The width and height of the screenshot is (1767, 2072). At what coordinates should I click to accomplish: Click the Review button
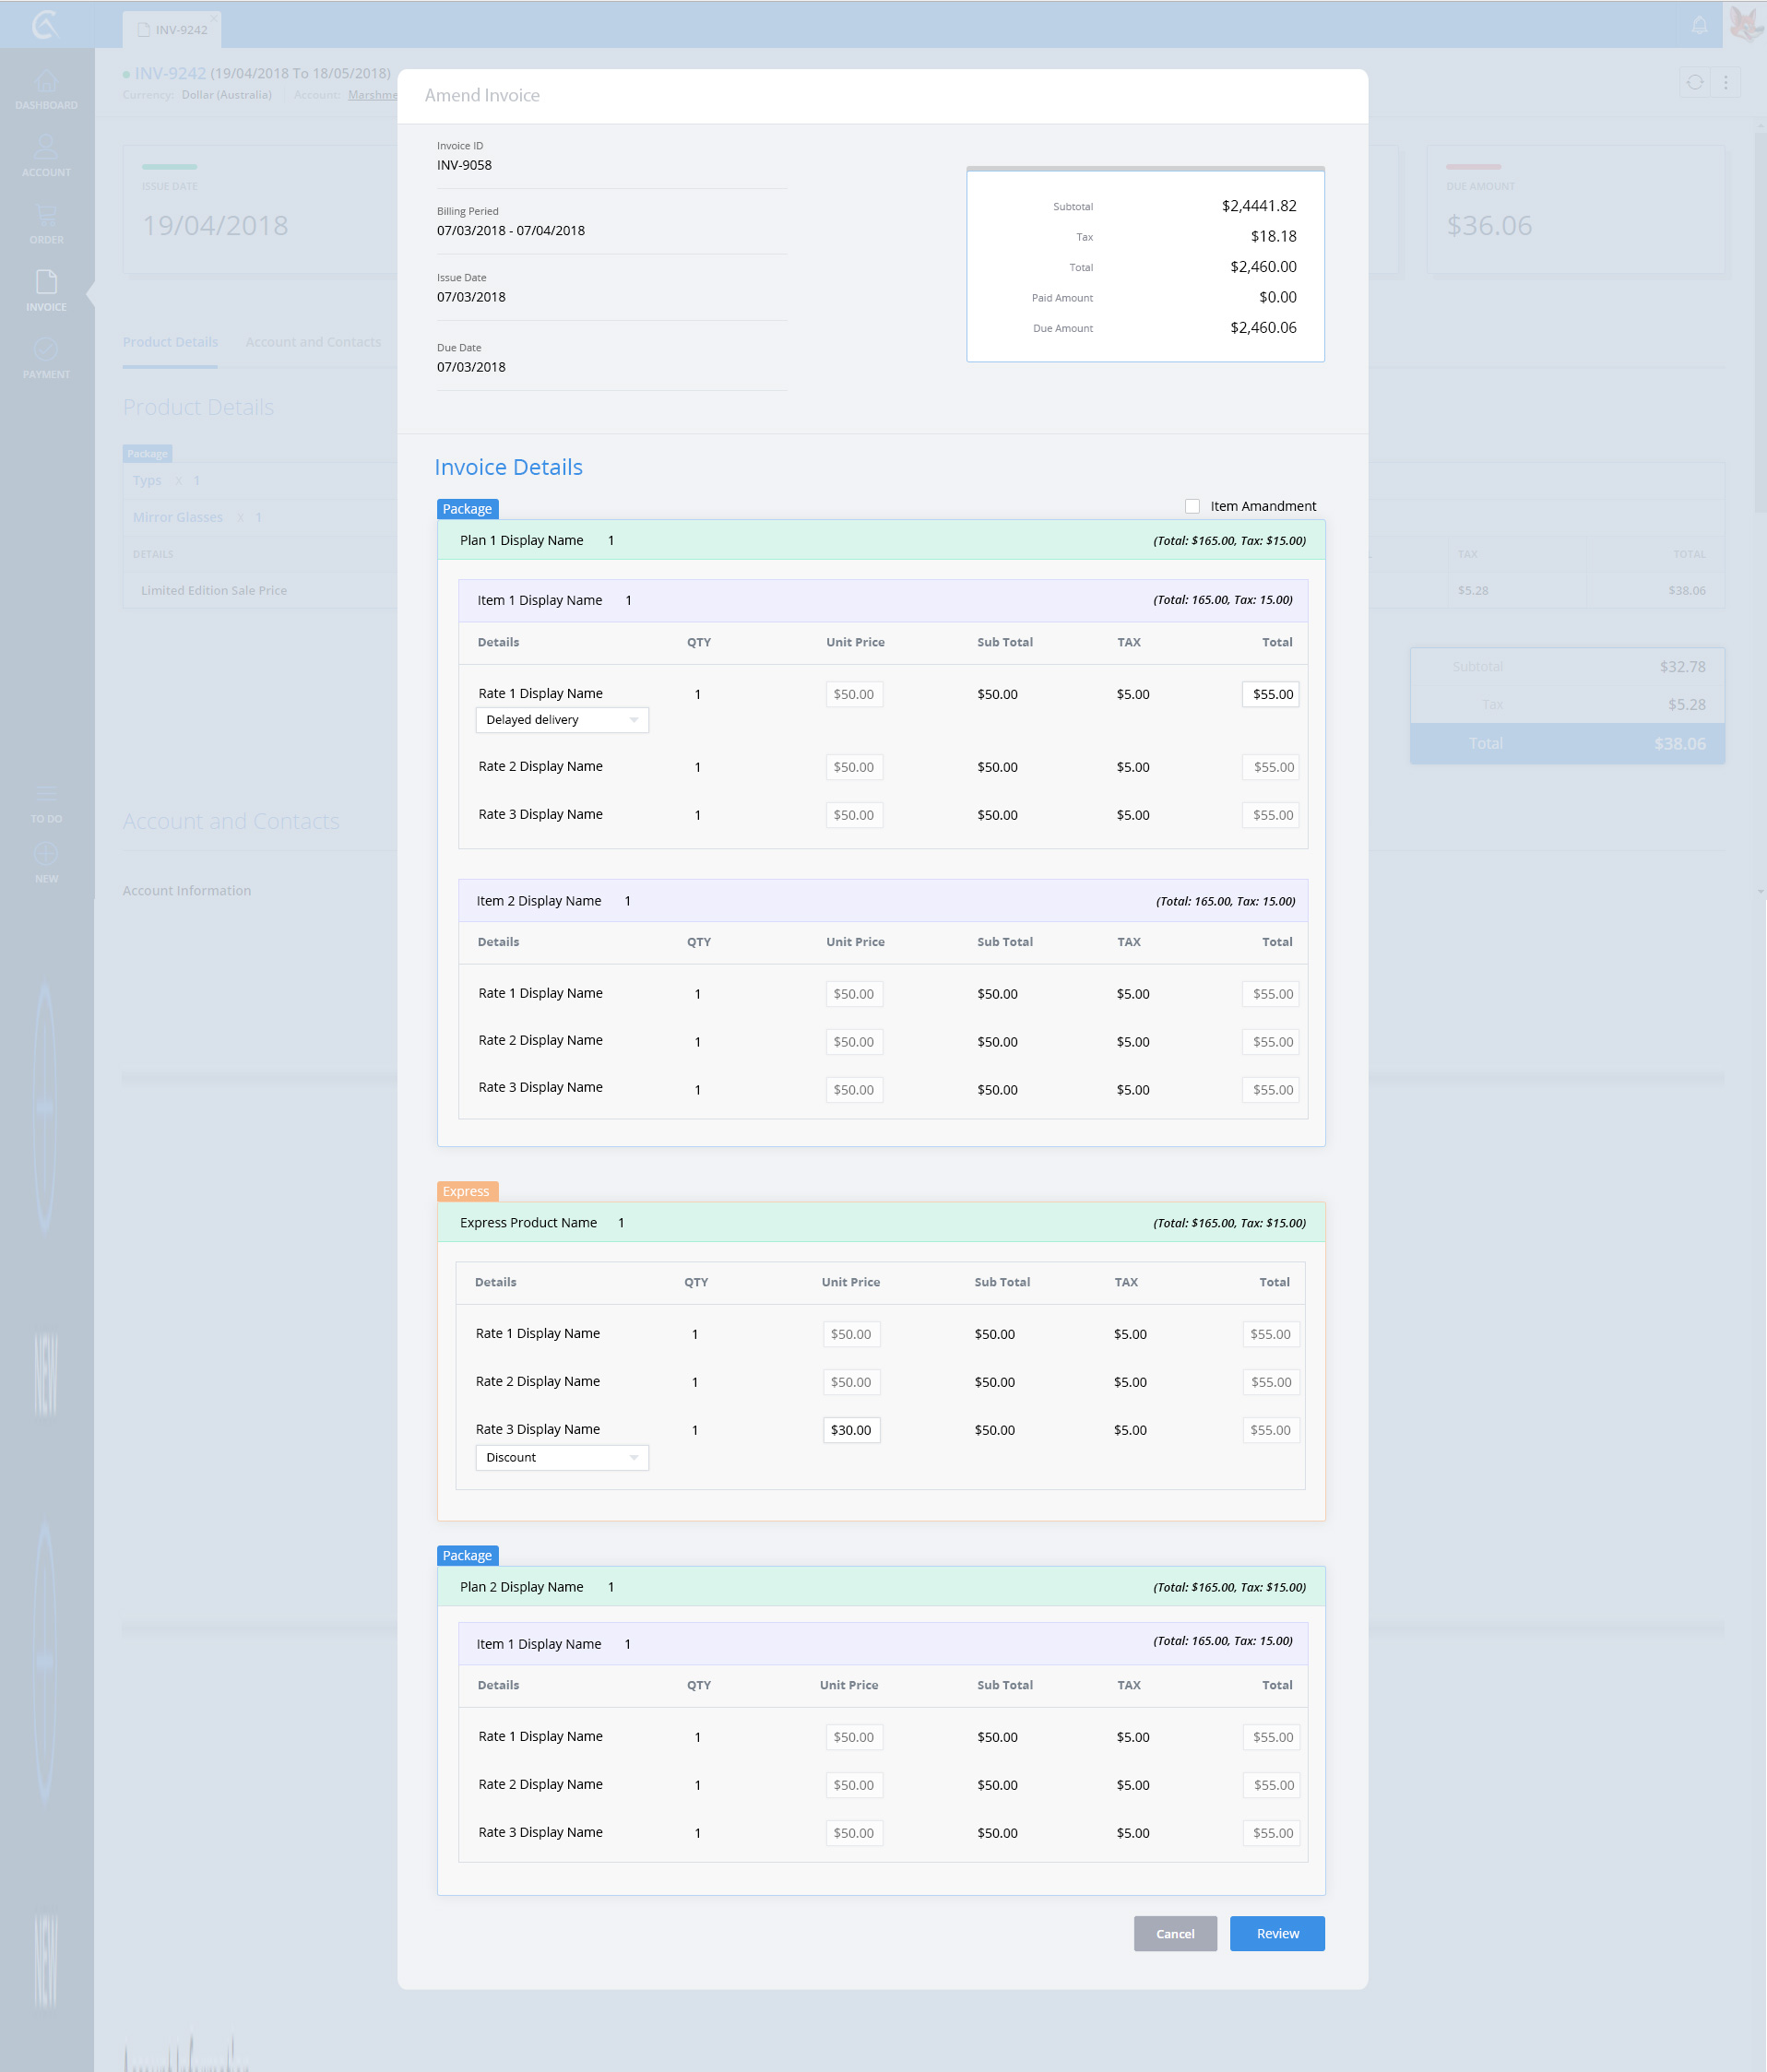[x=1276, y=1933]
